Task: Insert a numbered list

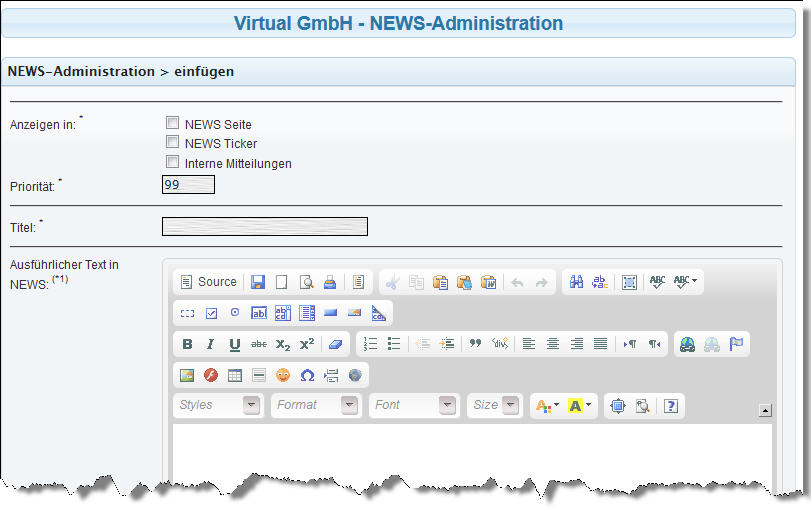Action: point(371,344)
